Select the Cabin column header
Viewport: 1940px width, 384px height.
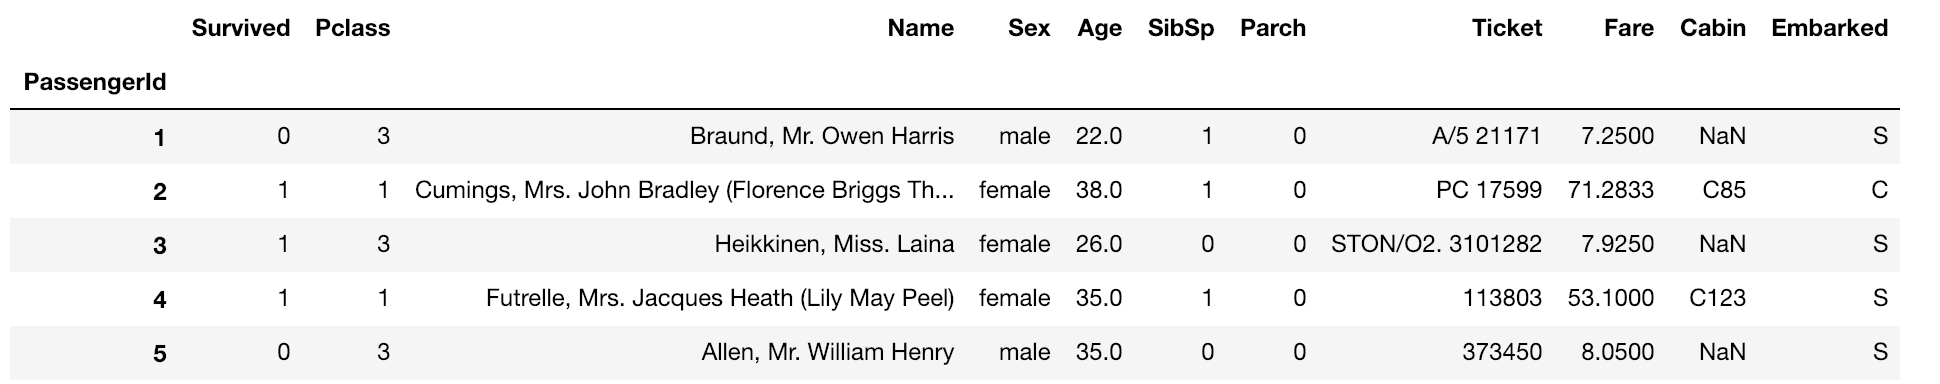coord(1713,28)
